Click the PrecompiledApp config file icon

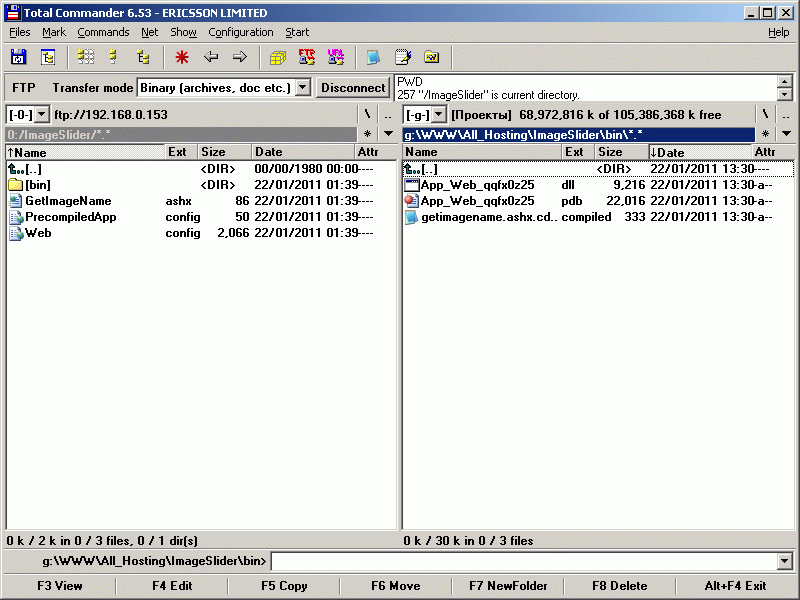(x=16, y=217)
